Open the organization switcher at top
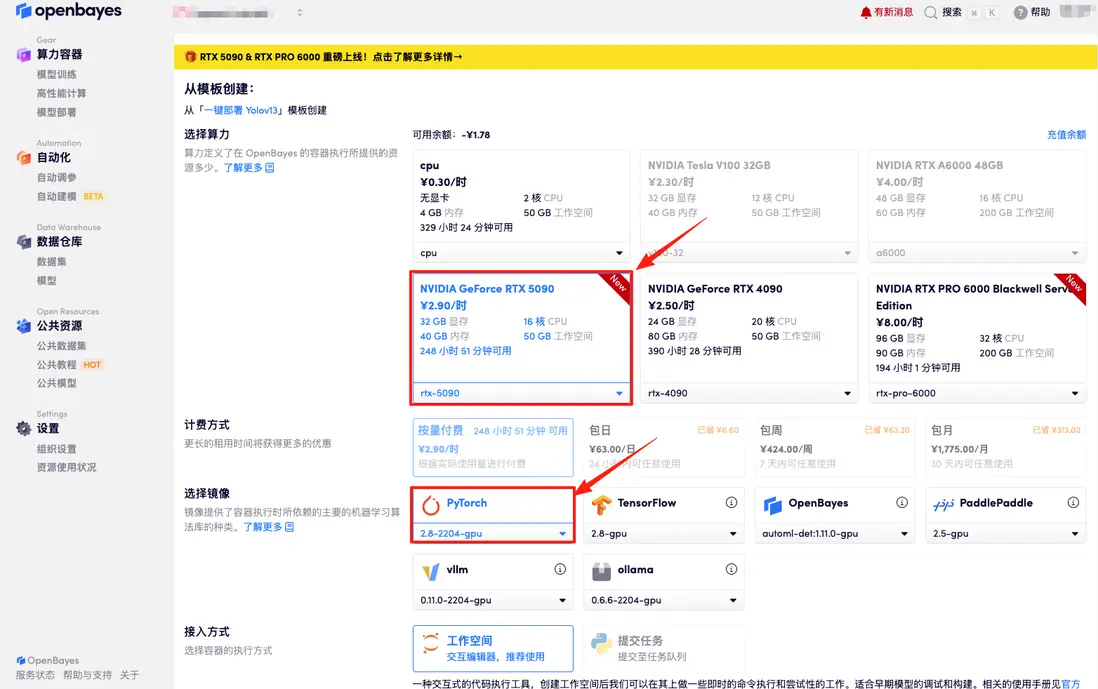 [x=237, y=13]
